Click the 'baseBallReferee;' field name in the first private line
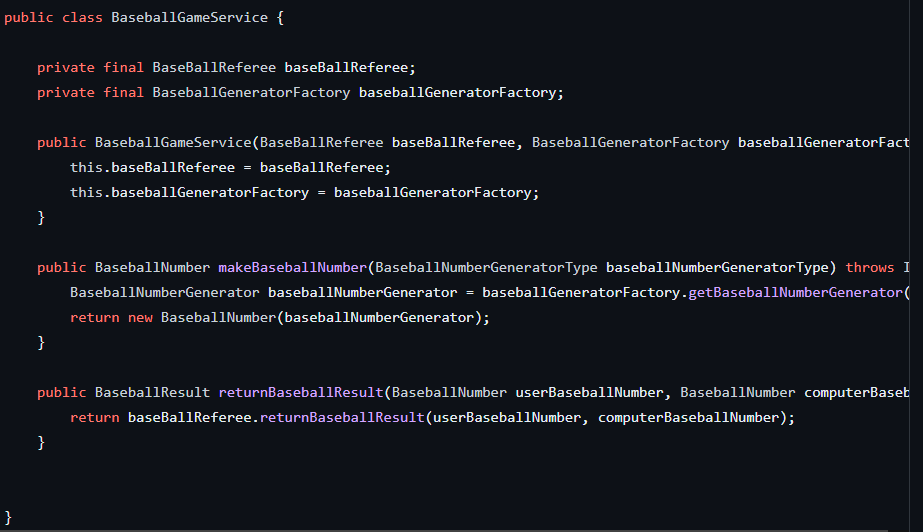Image resolution: width=923 pixels, height=532 pixels. 350,68
